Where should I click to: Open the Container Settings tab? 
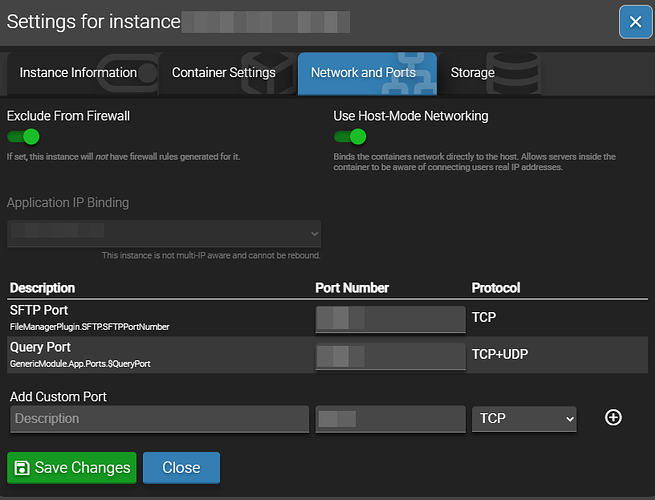pos(223,73)
